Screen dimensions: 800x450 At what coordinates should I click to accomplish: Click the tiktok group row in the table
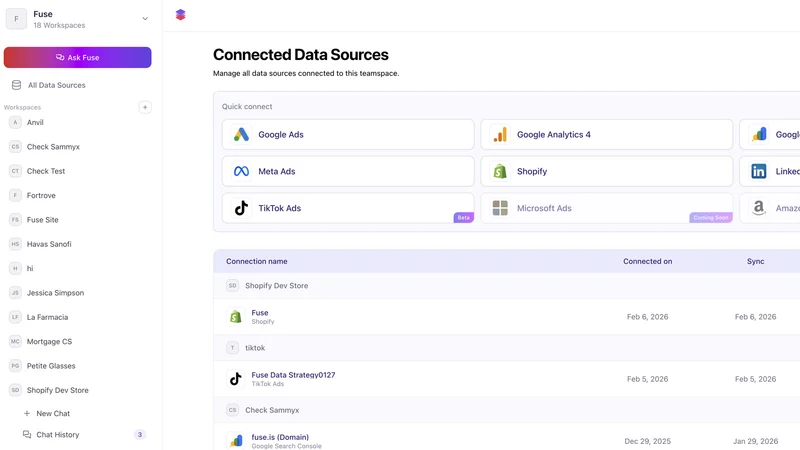point(507,348)
